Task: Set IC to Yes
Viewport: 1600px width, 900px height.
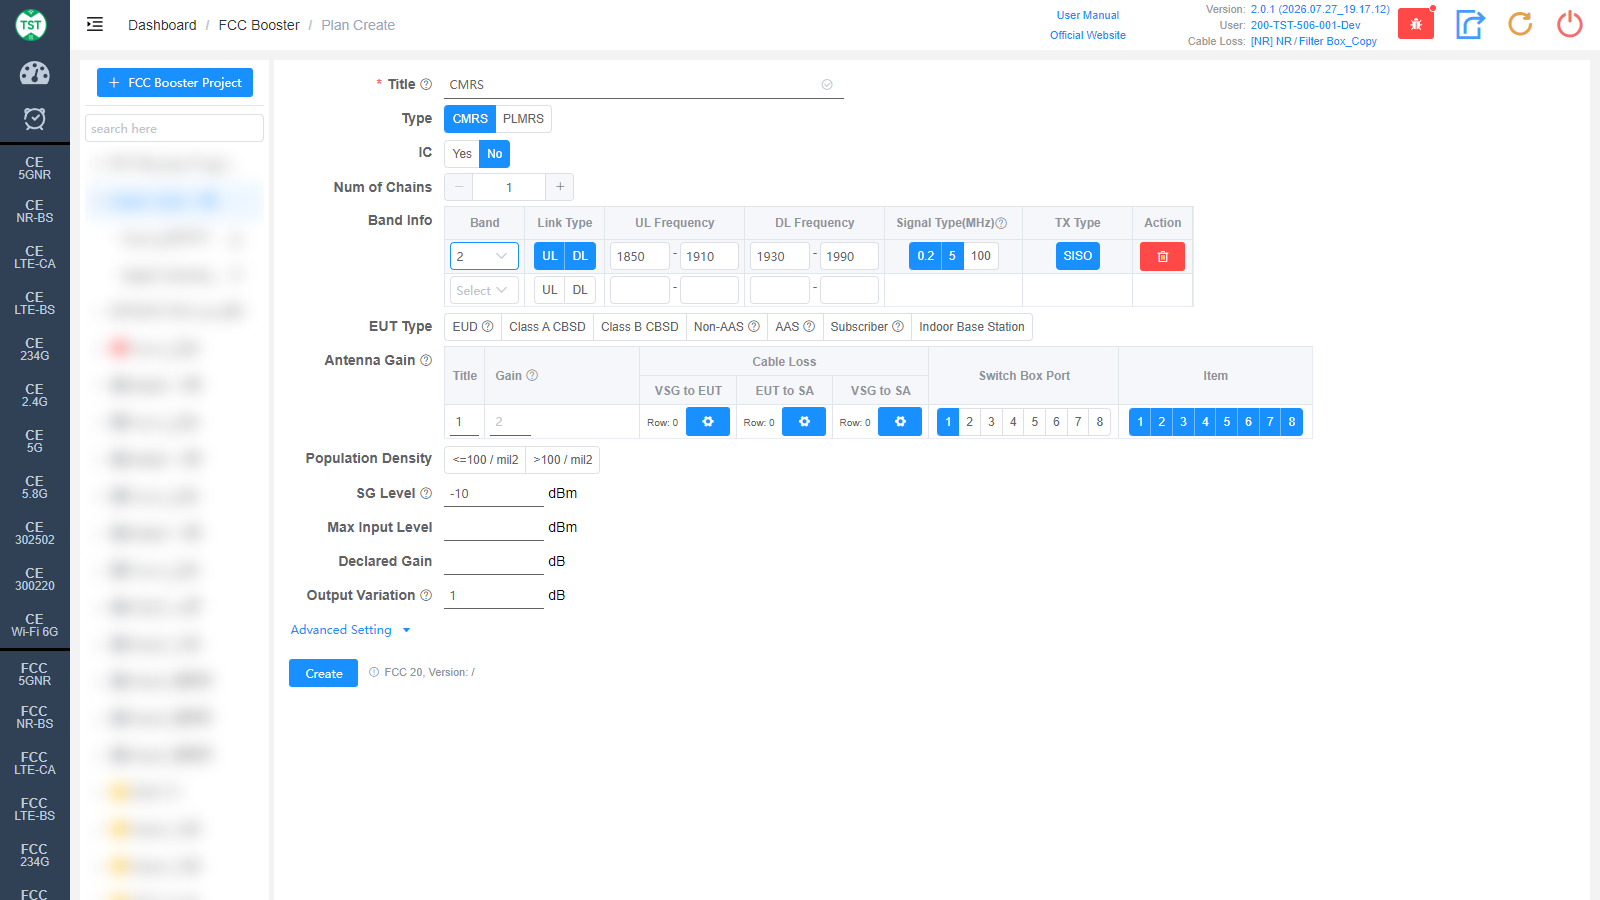Action: pos(462,154)
